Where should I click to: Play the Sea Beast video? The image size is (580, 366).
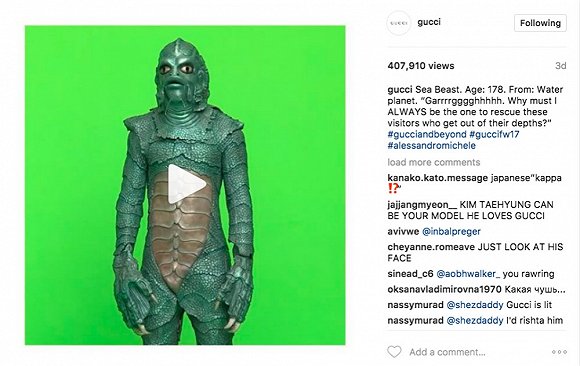point(186,184)
